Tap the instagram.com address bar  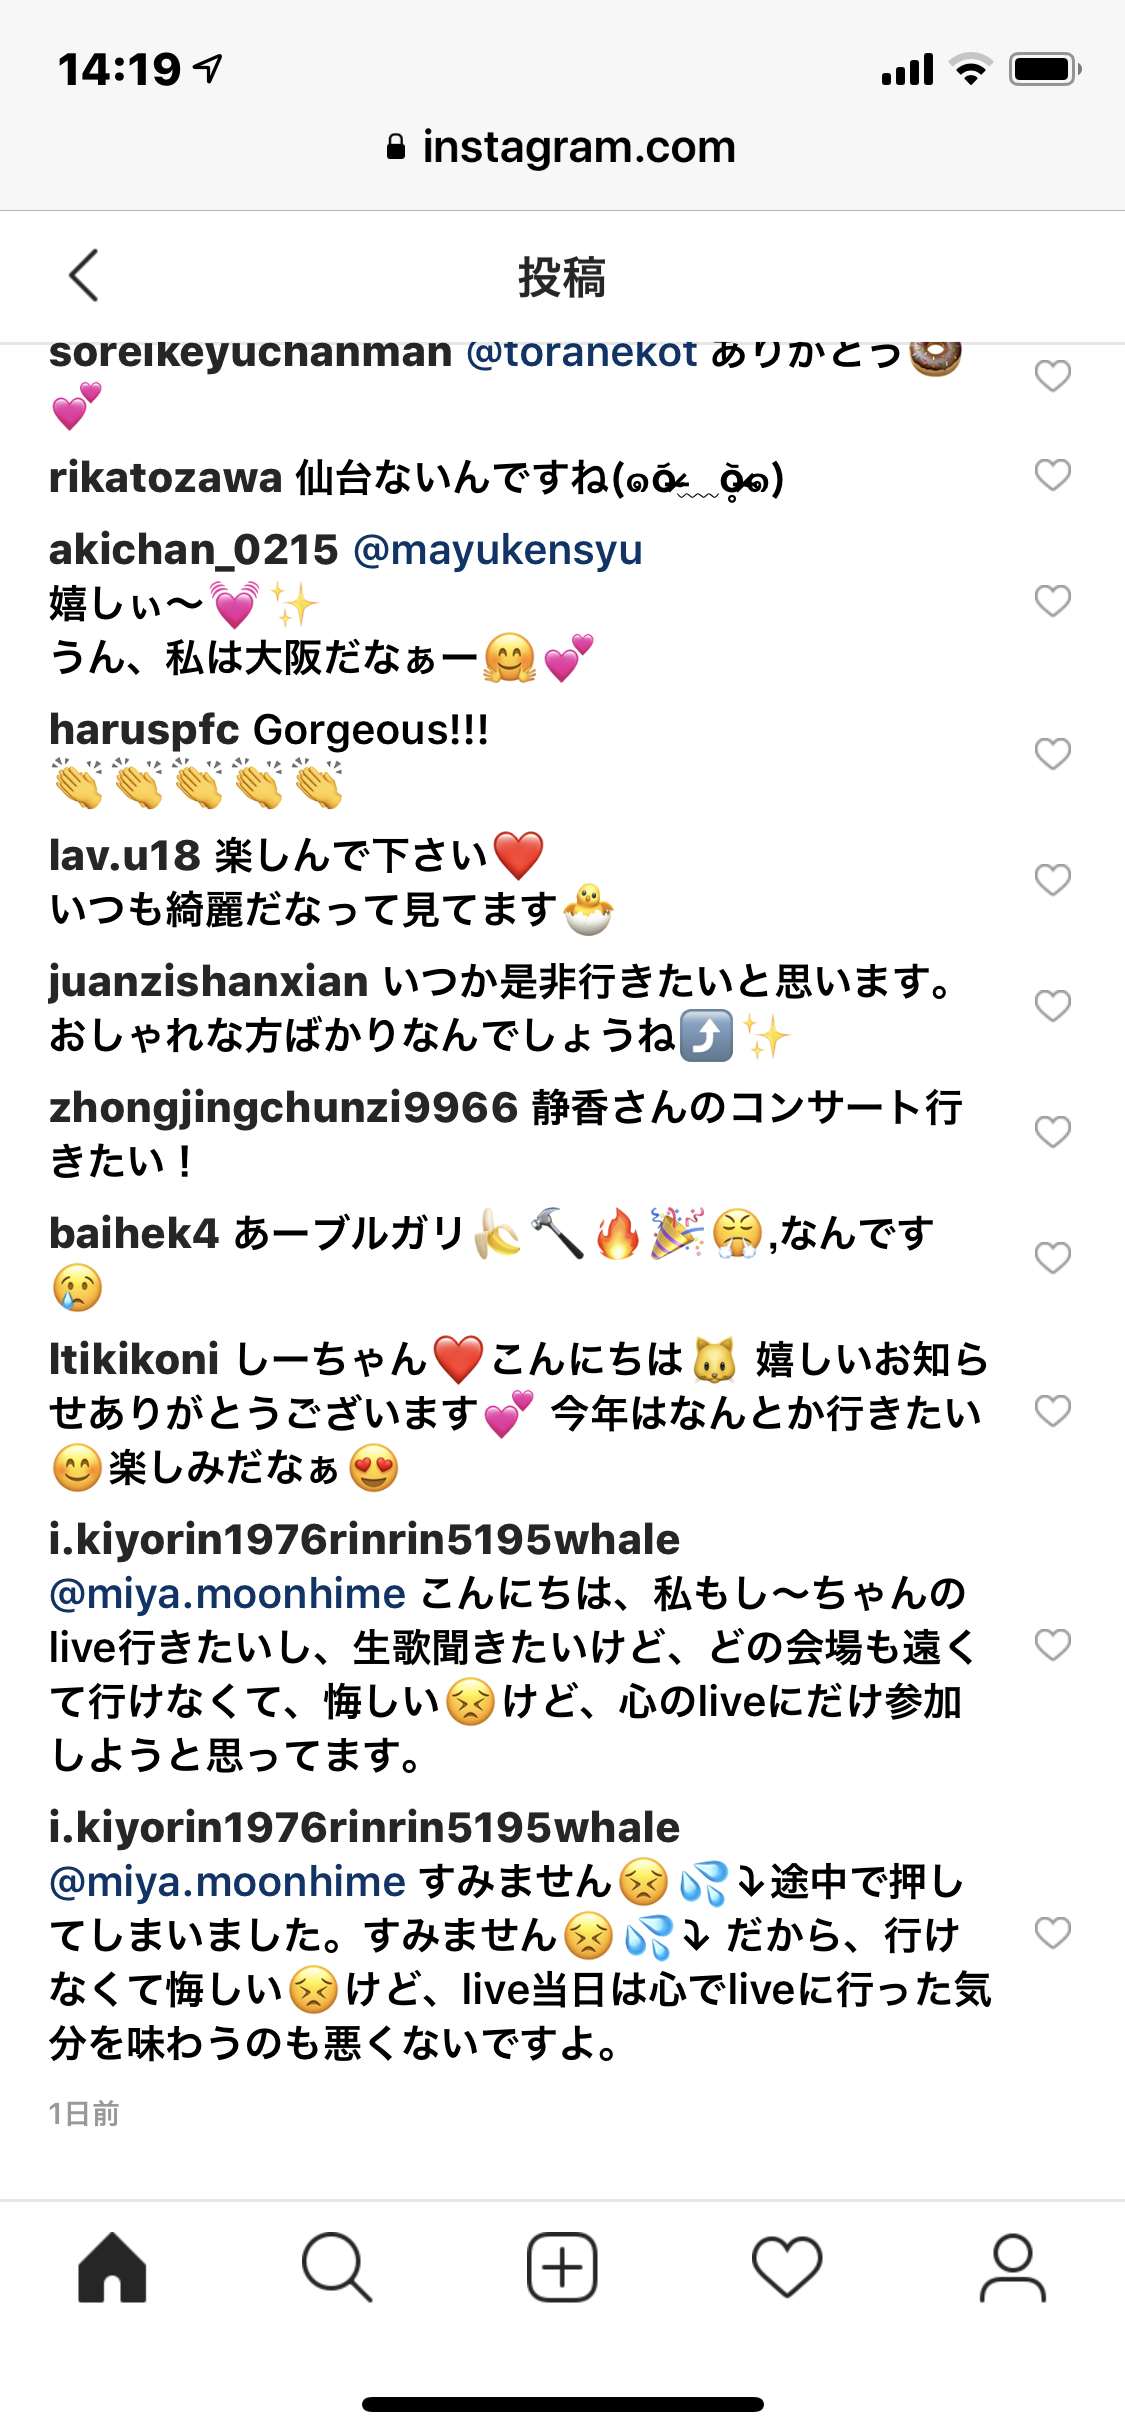(x=562, y=147)
